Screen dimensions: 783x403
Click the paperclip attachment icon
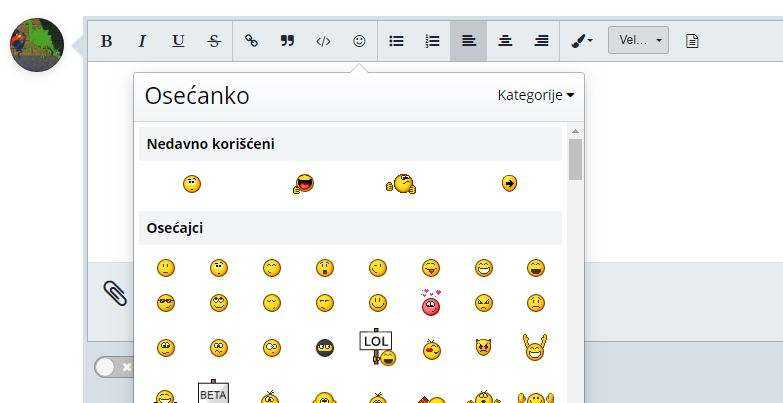pyautogui.click(x=115, y=293)
